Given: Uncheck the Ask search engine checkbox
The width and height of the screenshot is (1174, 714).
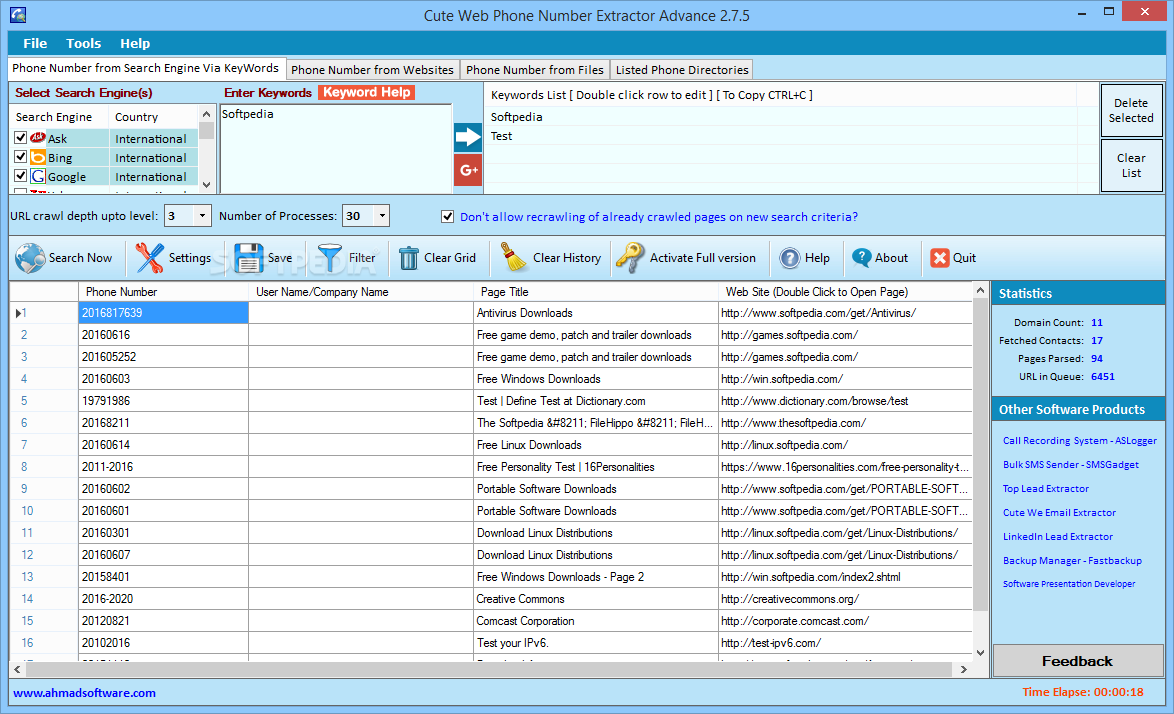Looking at the screenshot, I should tap(20, 138).
